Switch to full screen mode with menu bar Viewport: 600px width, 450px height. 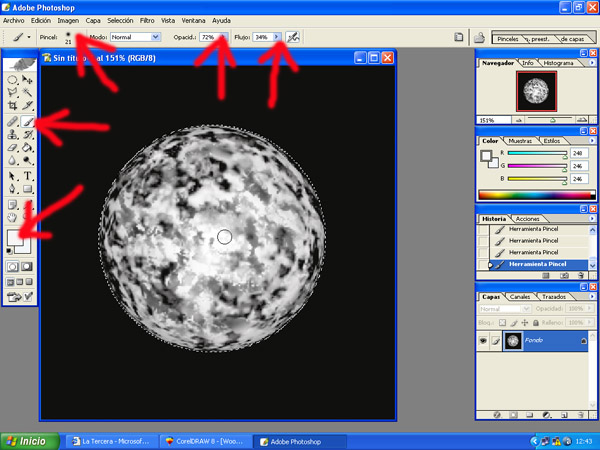(x=20, y=282)
